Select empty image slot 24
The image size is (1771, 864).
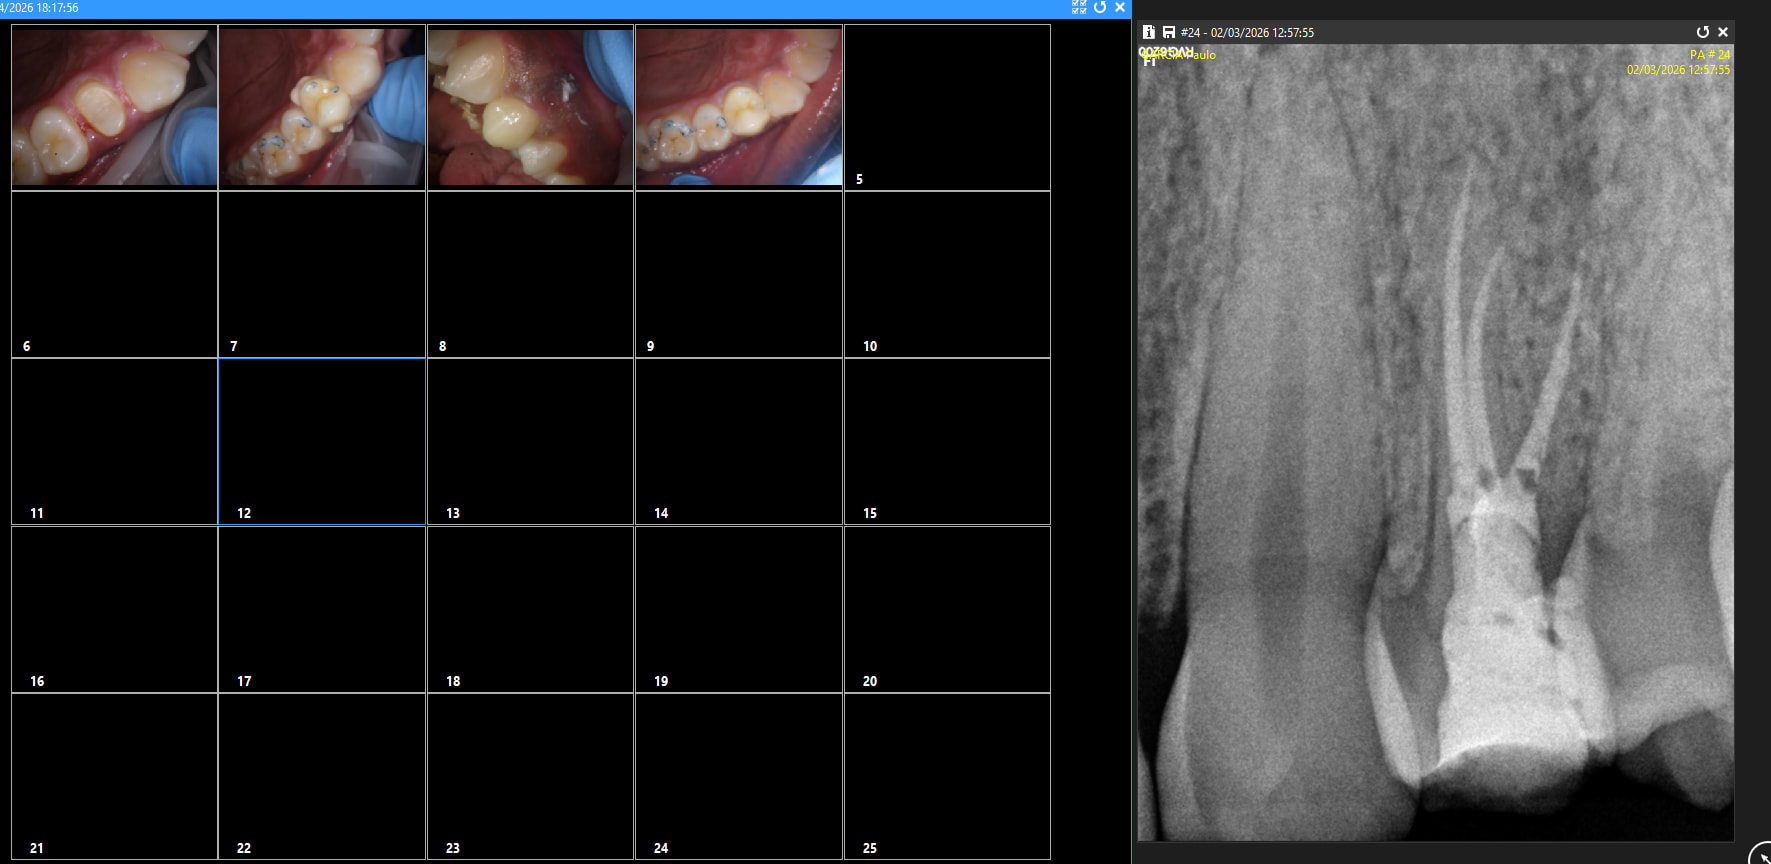click(739, 776)
